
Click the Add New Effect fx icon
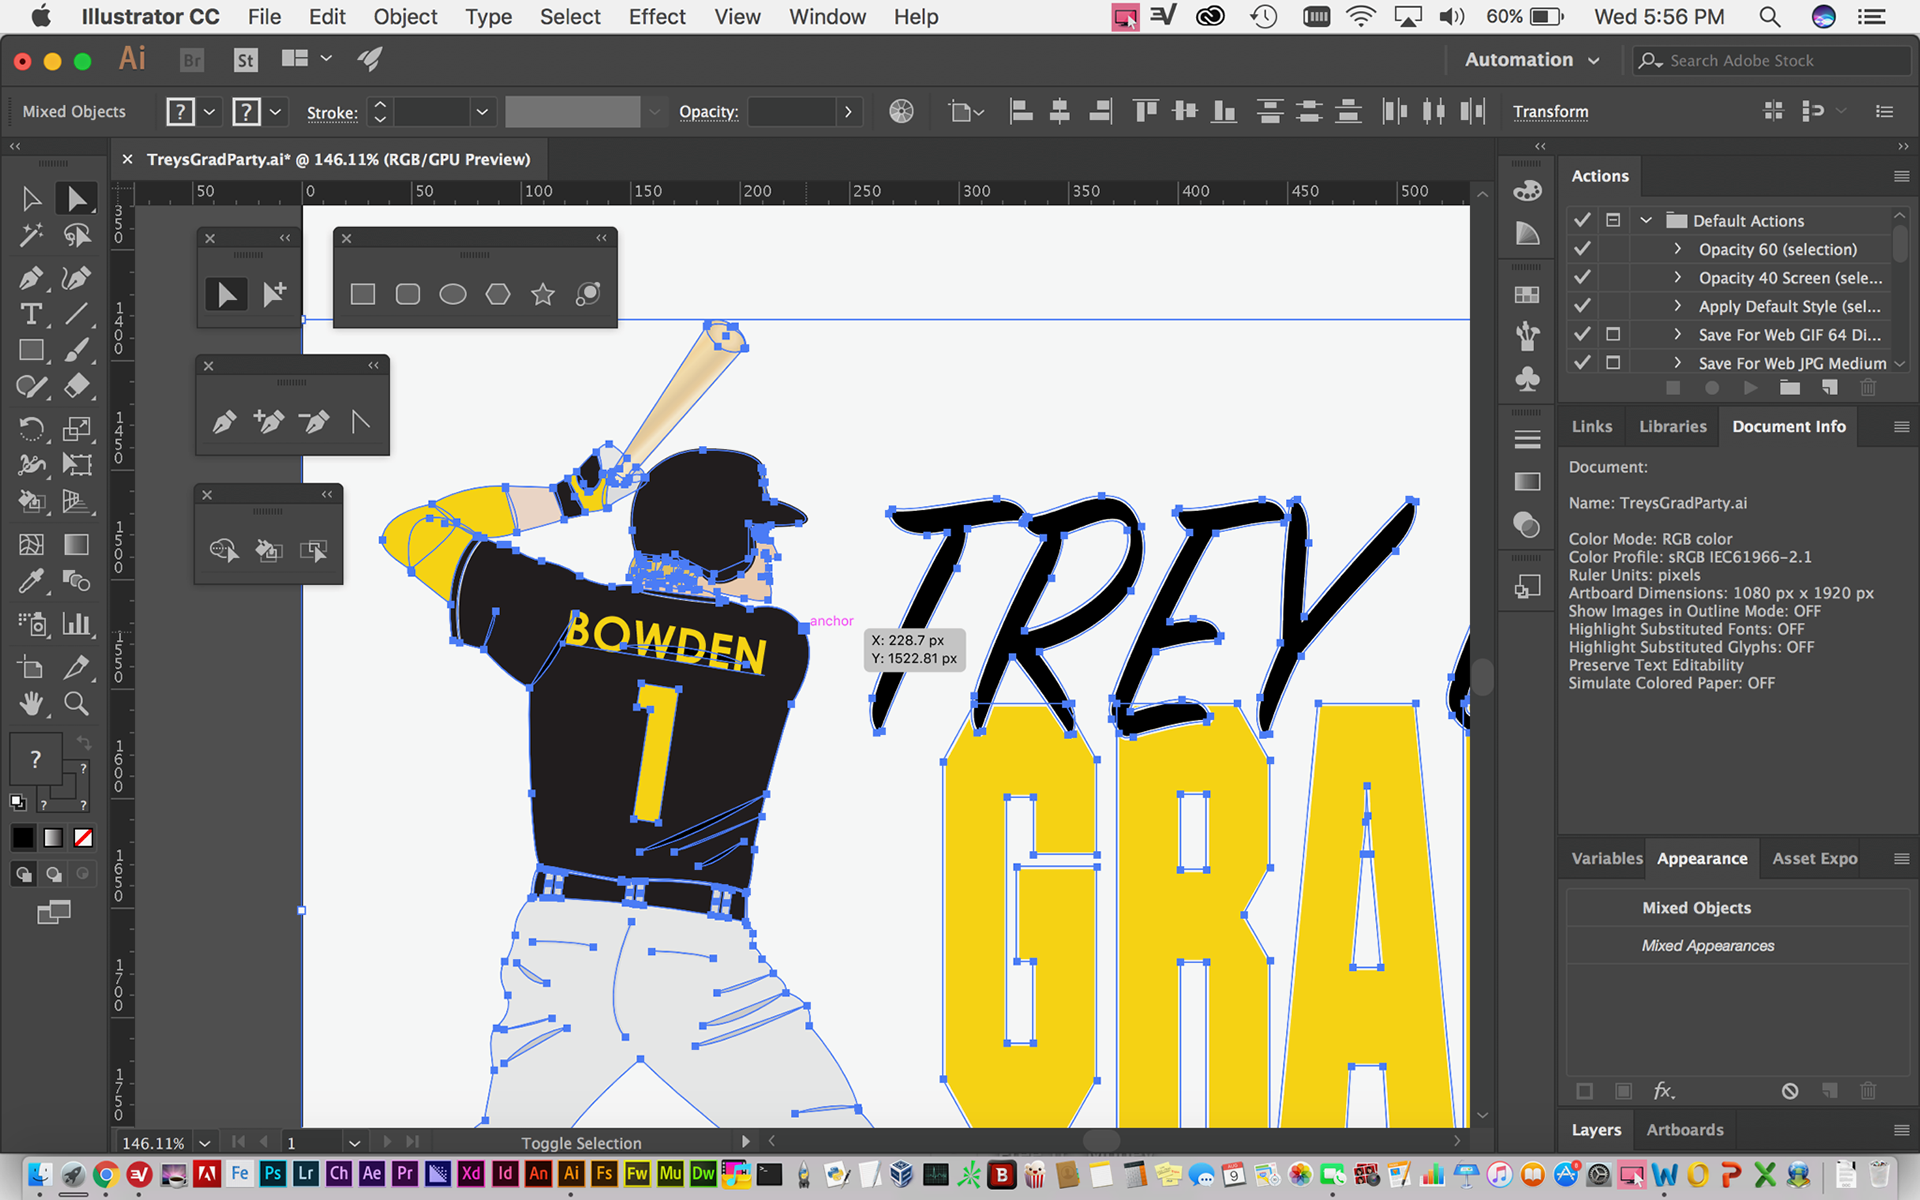click(1664, 1091)
